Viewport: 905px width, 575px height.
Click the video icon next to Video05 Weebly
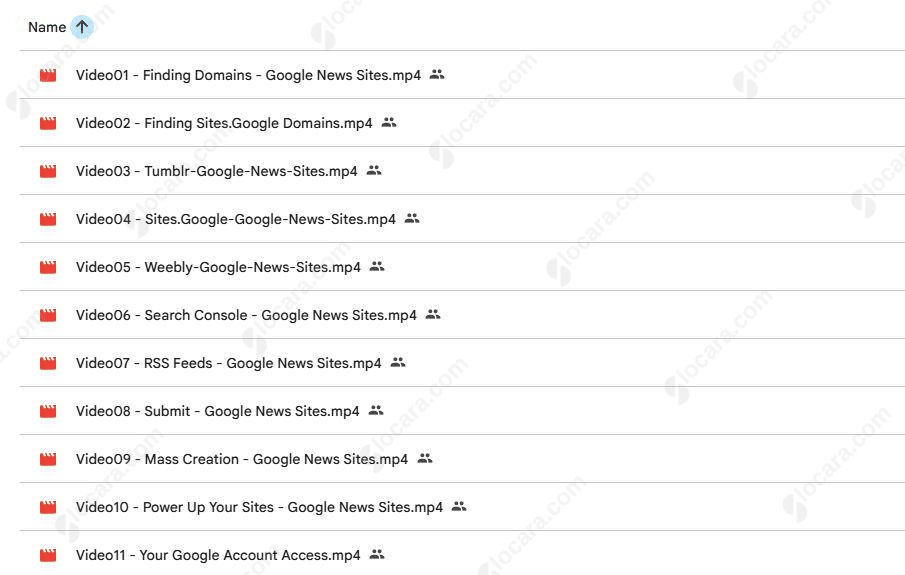click(48, 267)
